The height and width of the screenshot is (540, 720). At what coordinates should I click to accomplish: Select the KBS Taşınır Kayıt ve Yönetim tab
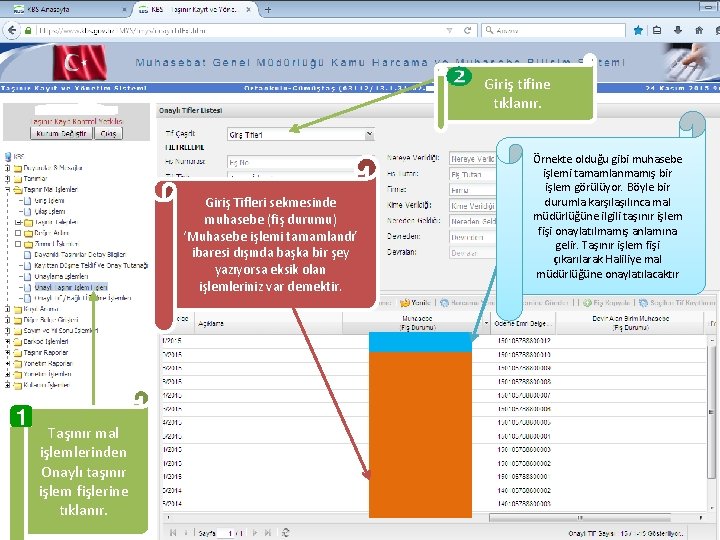(x=194, y=9)
